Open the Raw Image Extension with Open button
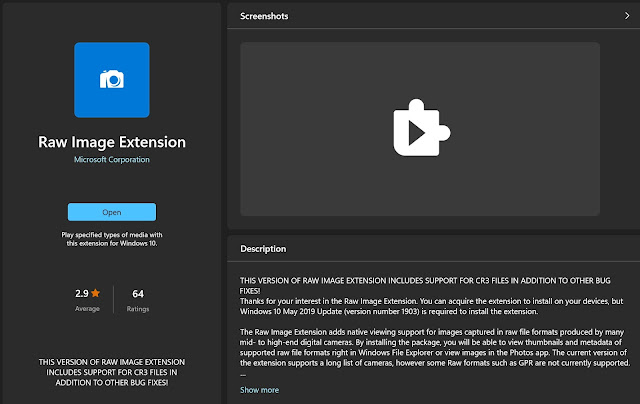 pos(112,212)
